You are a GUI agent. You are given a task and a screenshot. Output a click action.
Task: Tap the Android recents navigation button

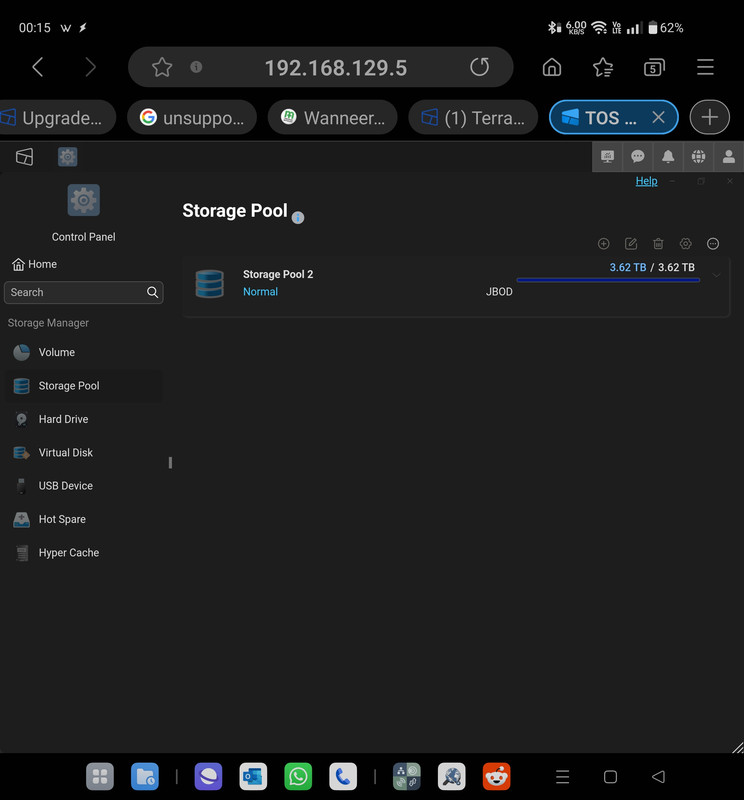(x=562, y=777)
